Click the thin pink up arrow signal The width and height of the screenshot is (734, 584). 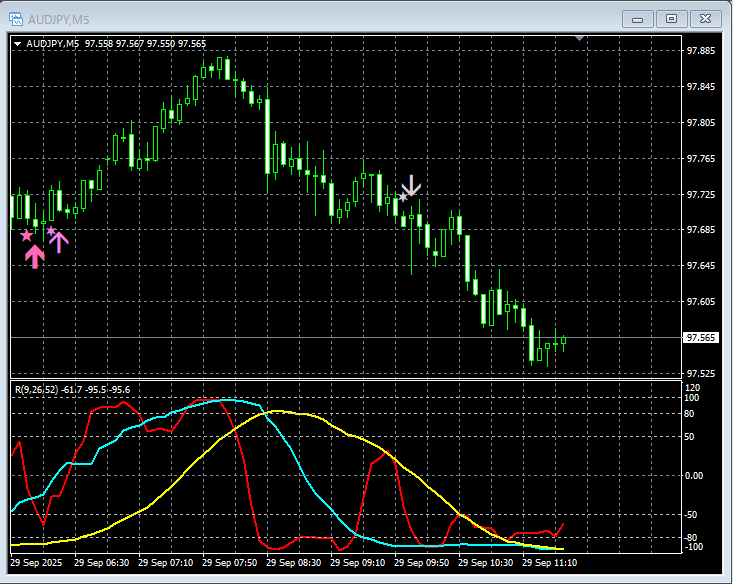pos(58,241)
